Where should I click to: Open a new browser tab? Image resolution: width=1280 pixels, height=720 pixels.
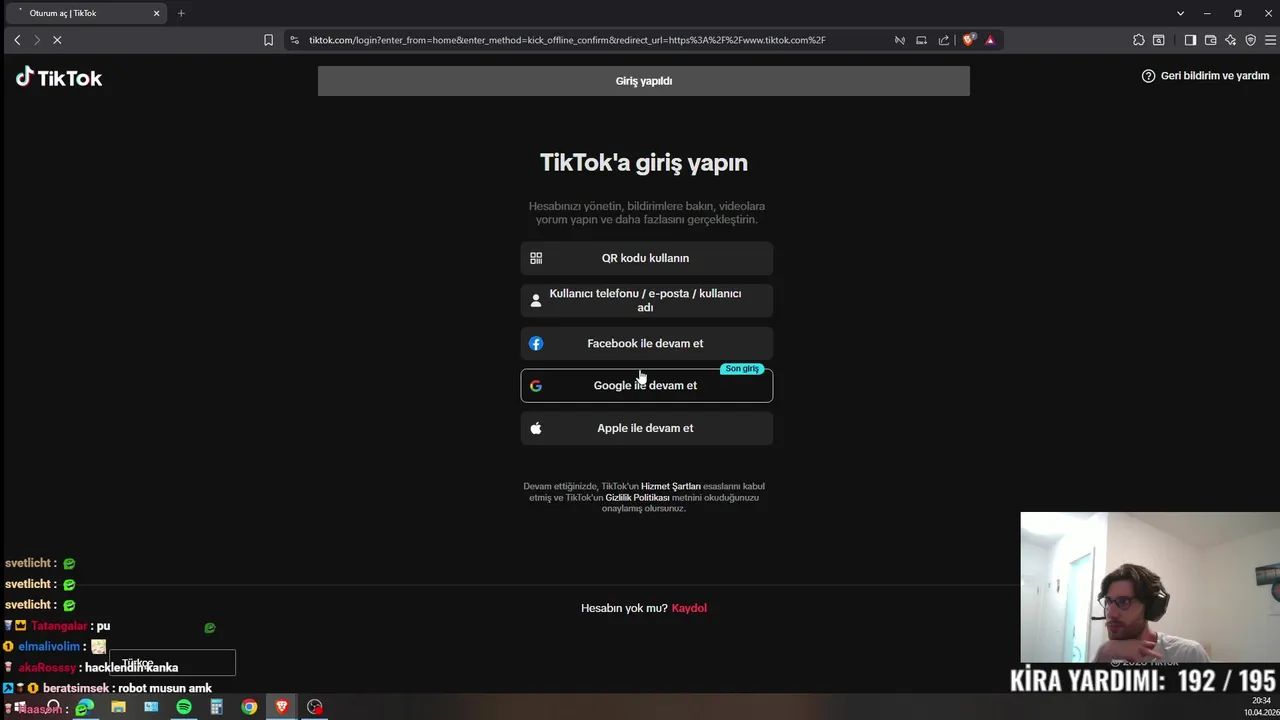click(181, 13)
